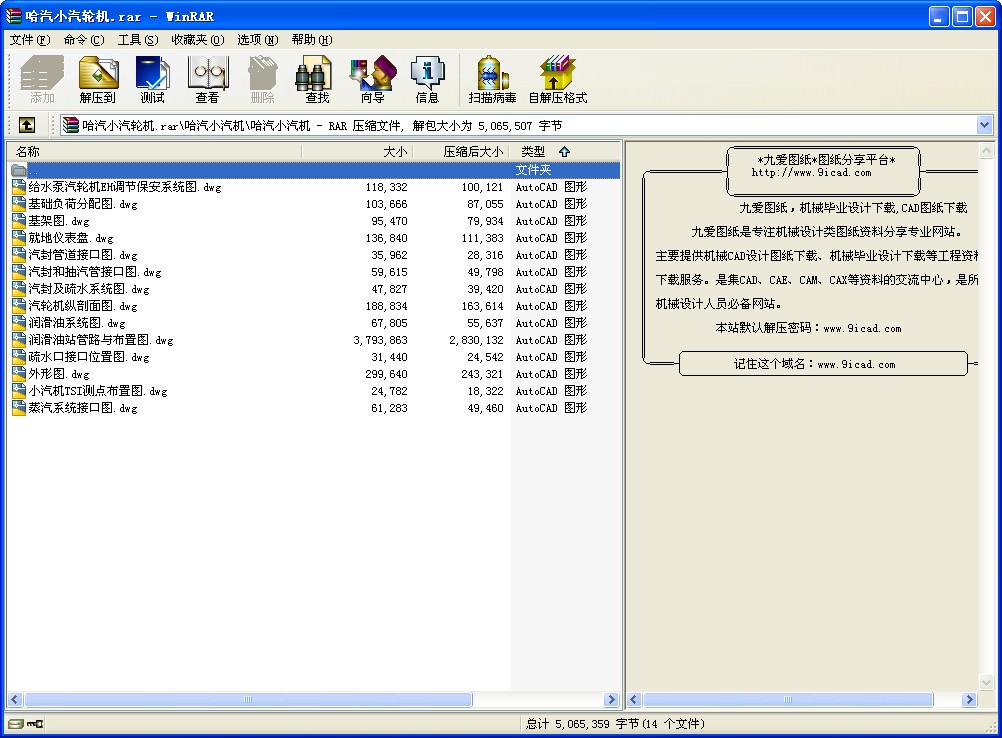Sort by the 大小 column header
Viewport: 1002px width, 738px height.
[395, 151]
